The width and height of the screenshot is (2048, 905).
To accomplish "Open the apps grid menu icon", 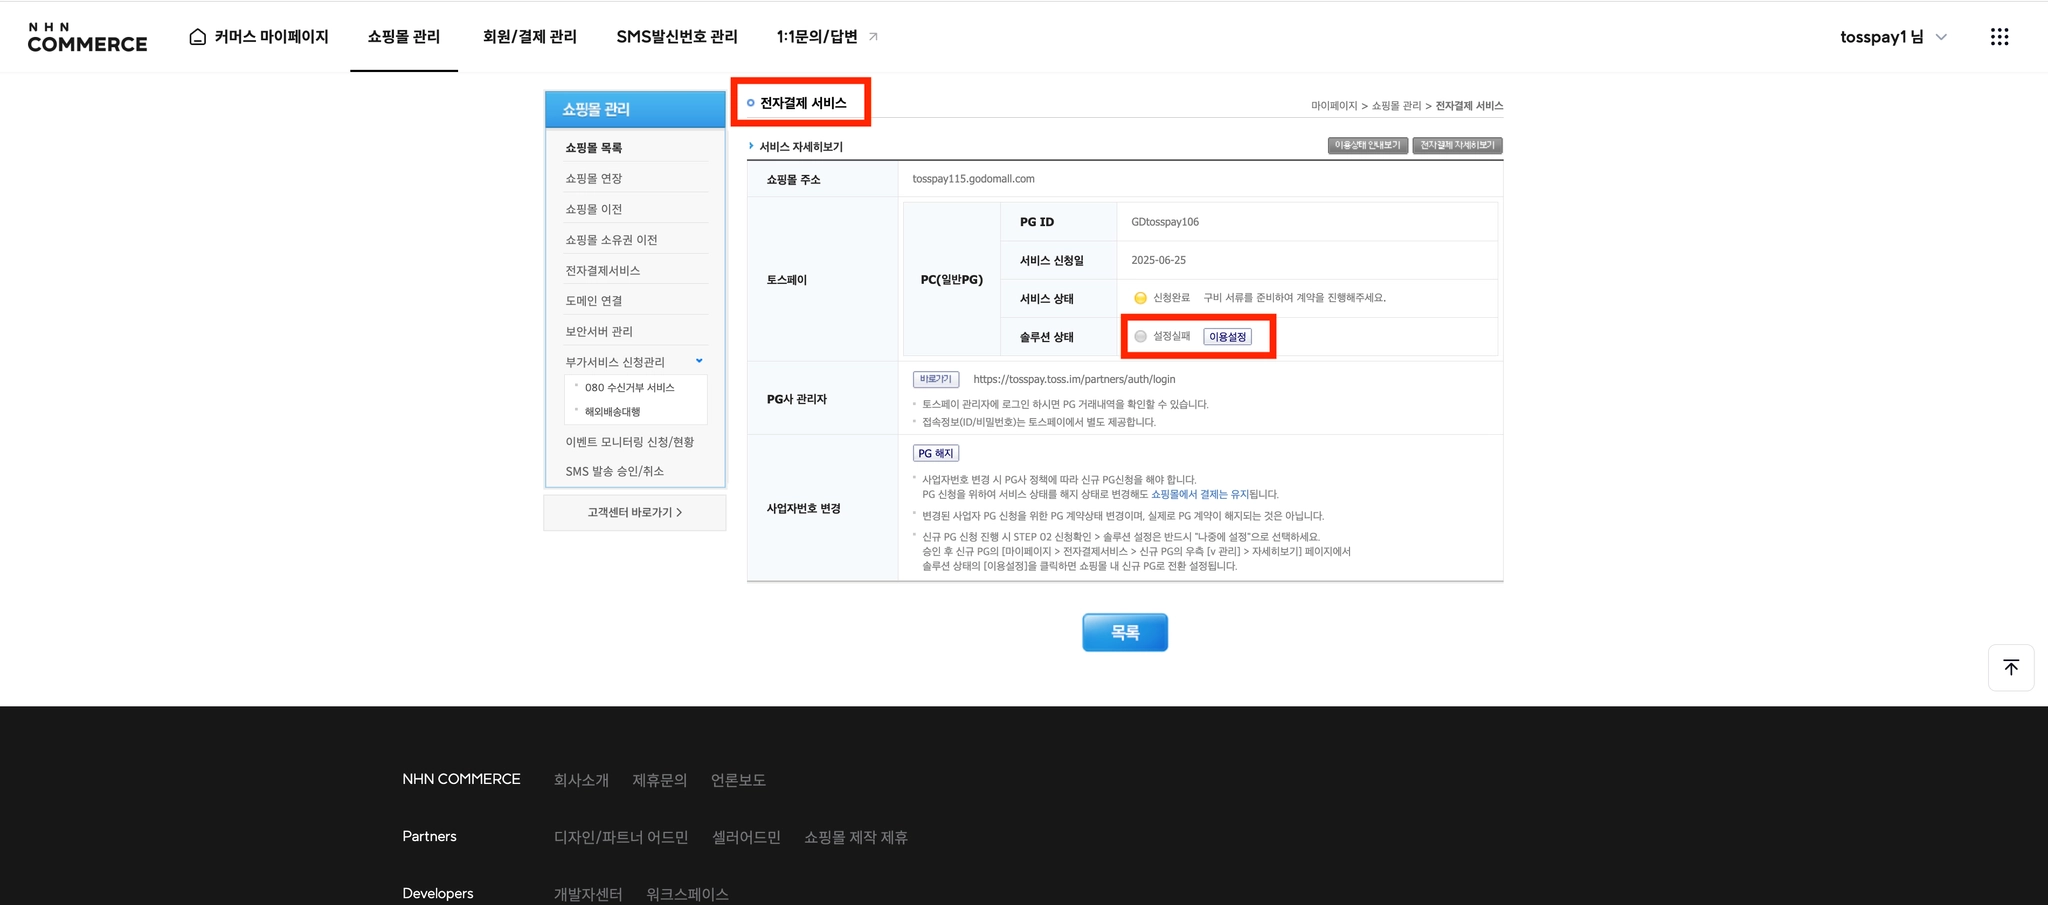I will pos(1999,37).
